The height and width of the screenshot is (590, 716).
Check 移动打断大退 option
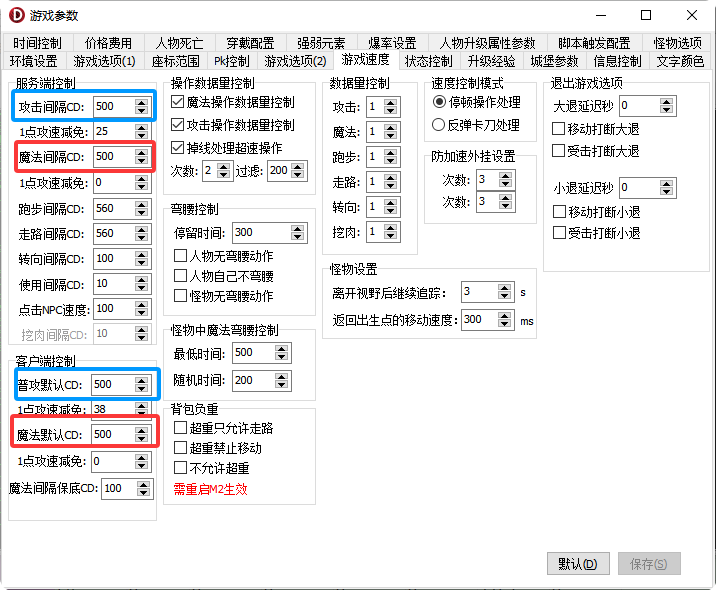pos(595,129)
